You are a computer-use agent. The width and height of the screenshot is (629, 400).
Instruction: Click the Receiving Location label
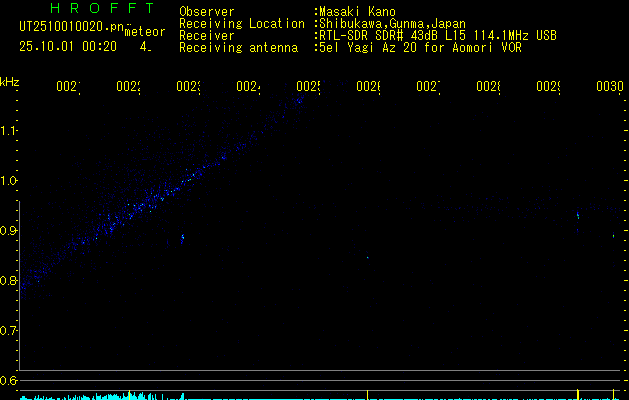pyautogui.click(x=242, y=24)
